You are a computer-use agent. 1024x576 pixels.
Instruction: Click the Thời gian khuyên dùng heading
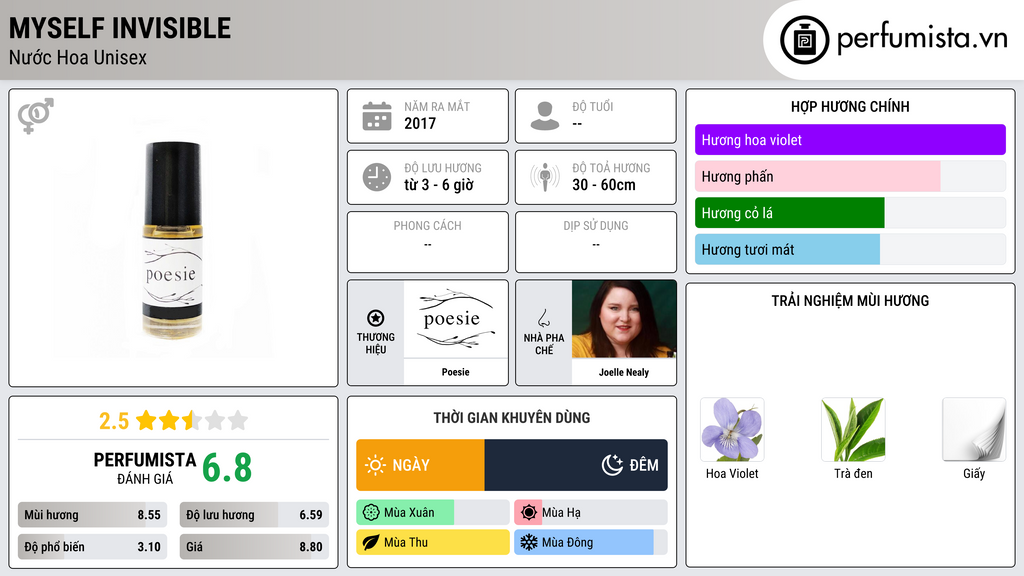pyautogui.click(x=512, y=418)
